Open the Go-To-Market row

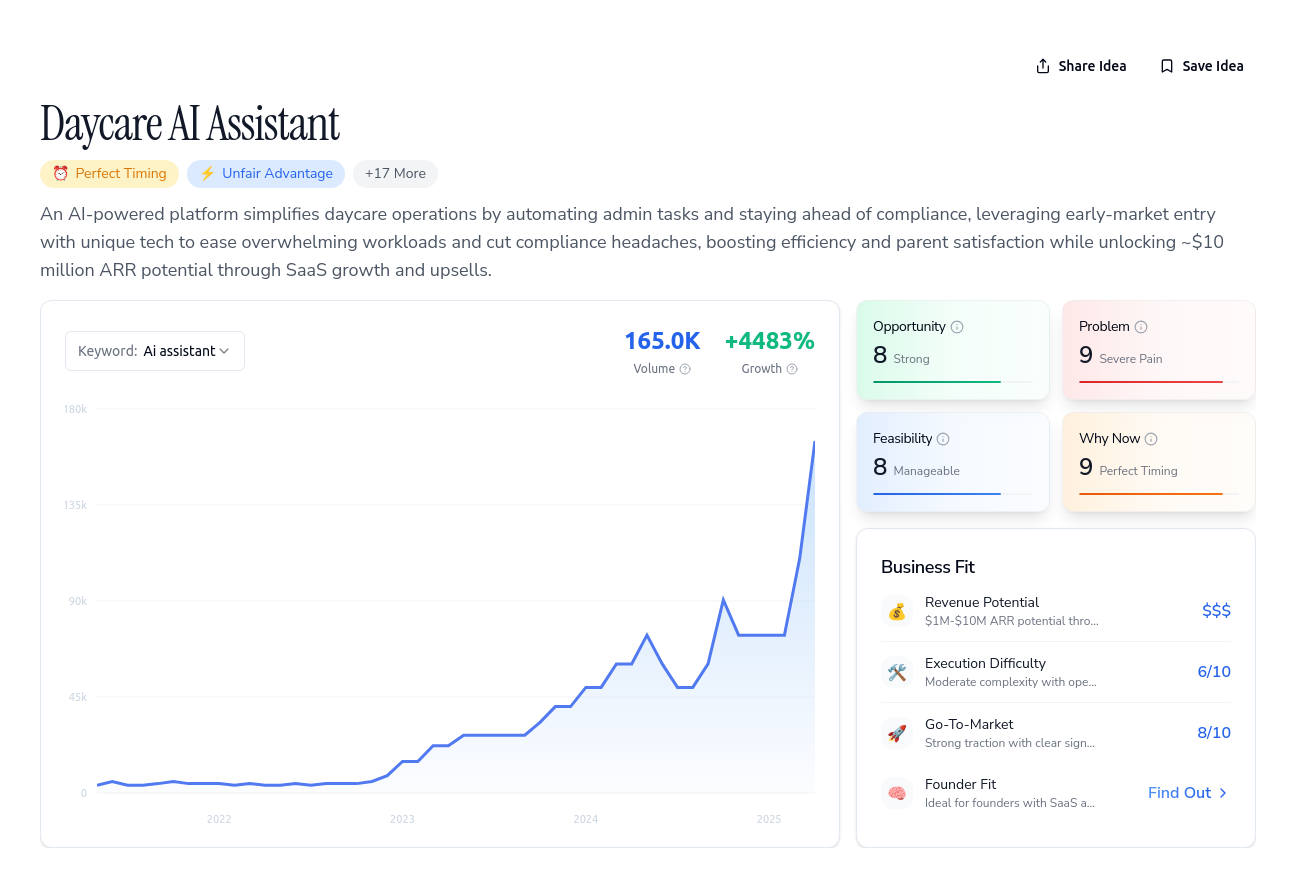1056,733
